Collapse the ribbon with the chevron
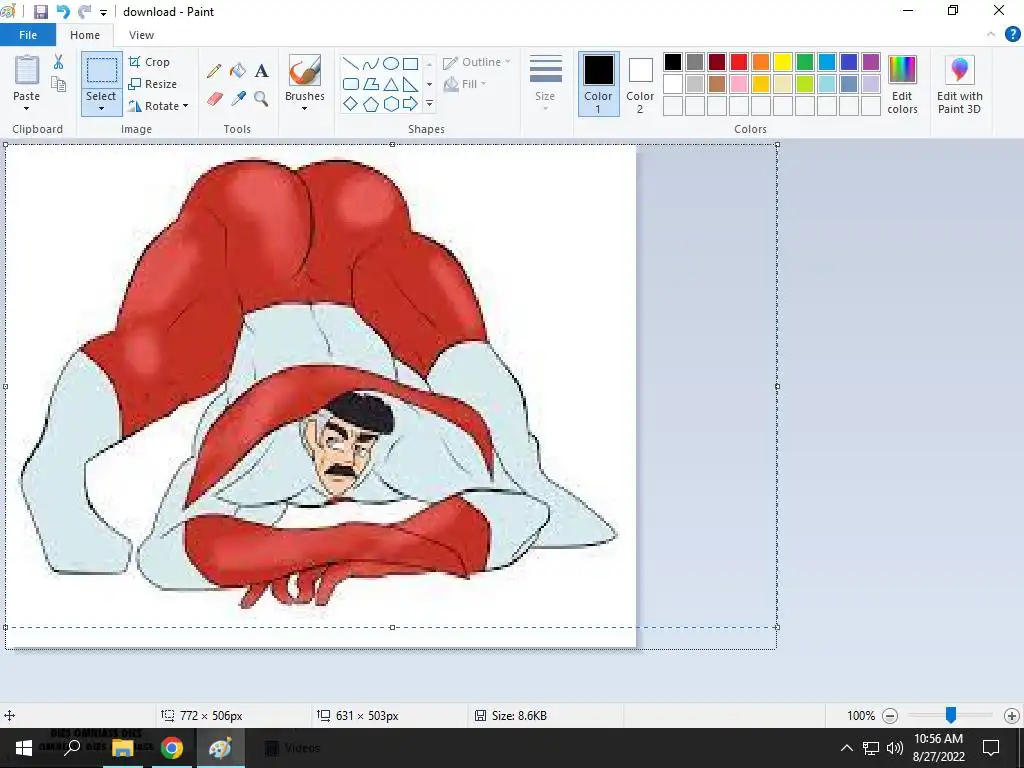Viewport: 1024px width, 768px height. click(991, 35)
